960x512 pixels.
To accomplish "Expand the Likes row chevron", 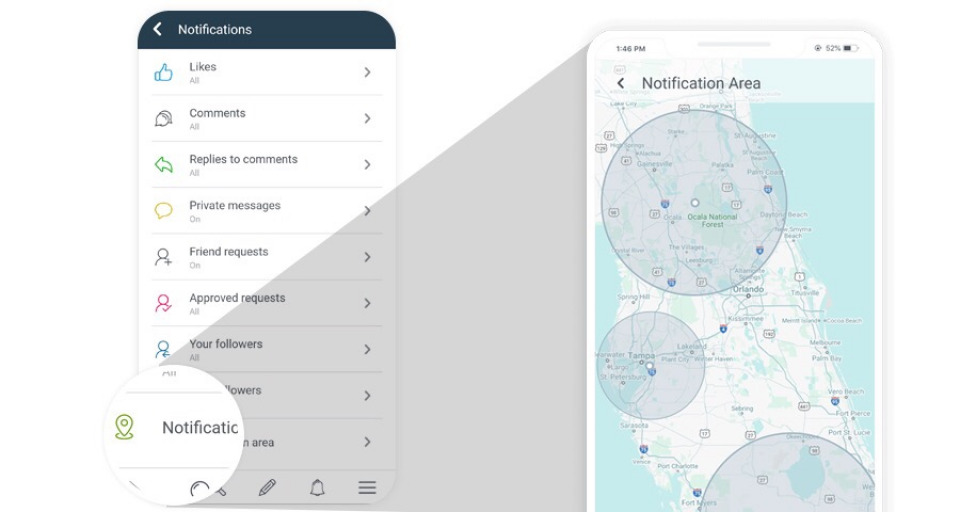I will [x=367, y=72].
